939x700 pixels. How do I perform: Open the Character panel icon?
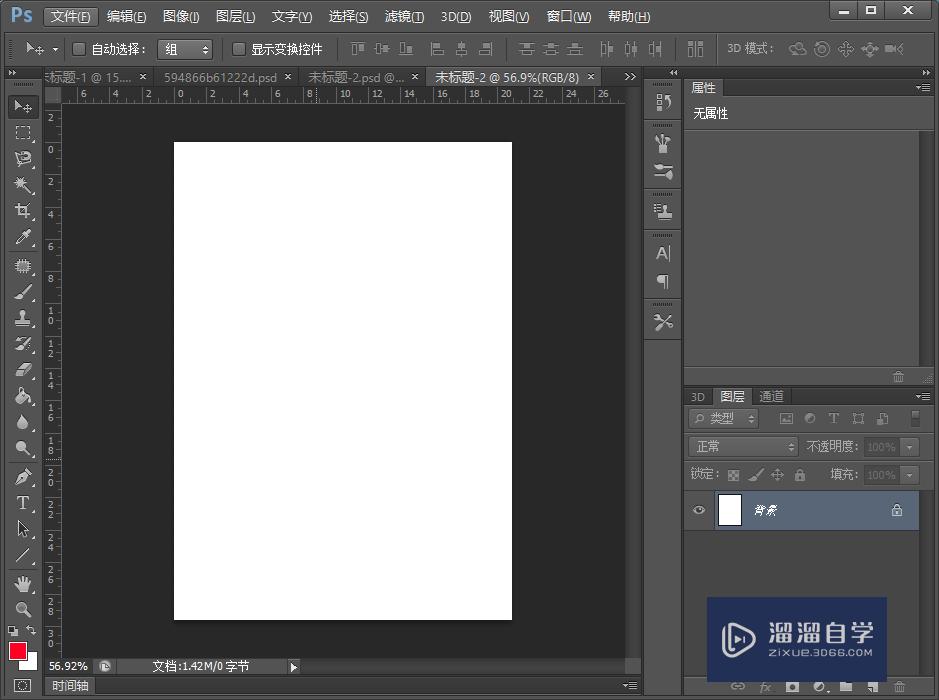coord(662,253)
